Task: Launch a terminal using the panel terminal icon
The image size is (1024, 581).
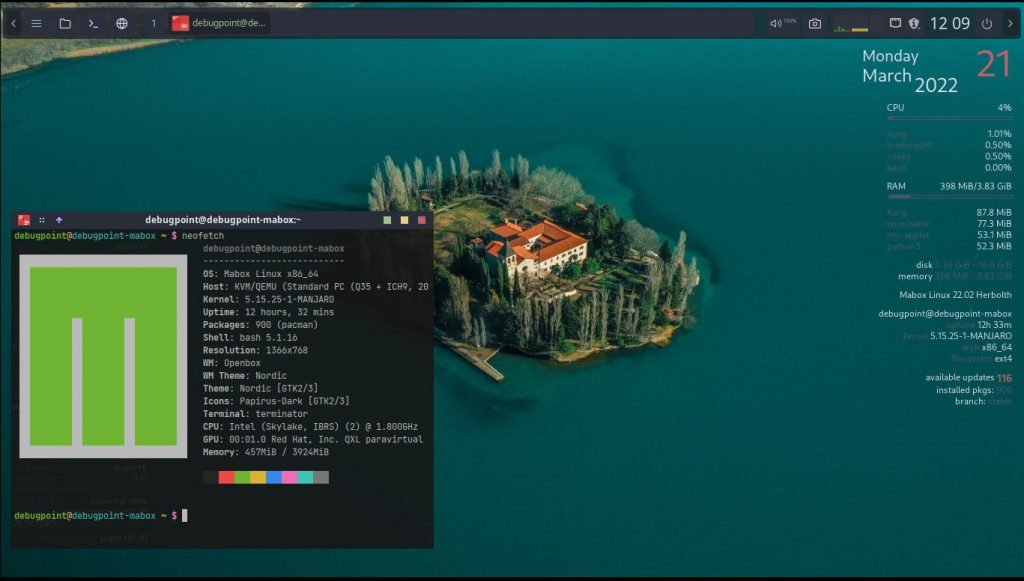Action: click(x=91, y=23)
